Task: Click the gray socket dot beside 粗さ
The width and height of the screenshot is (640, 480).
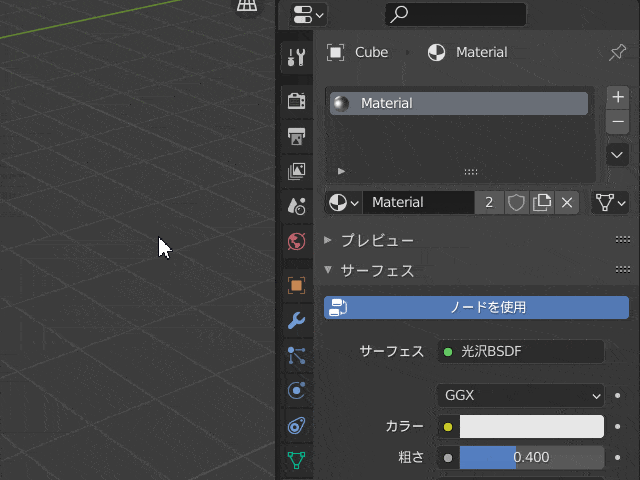Action: (x=448, y=458)
